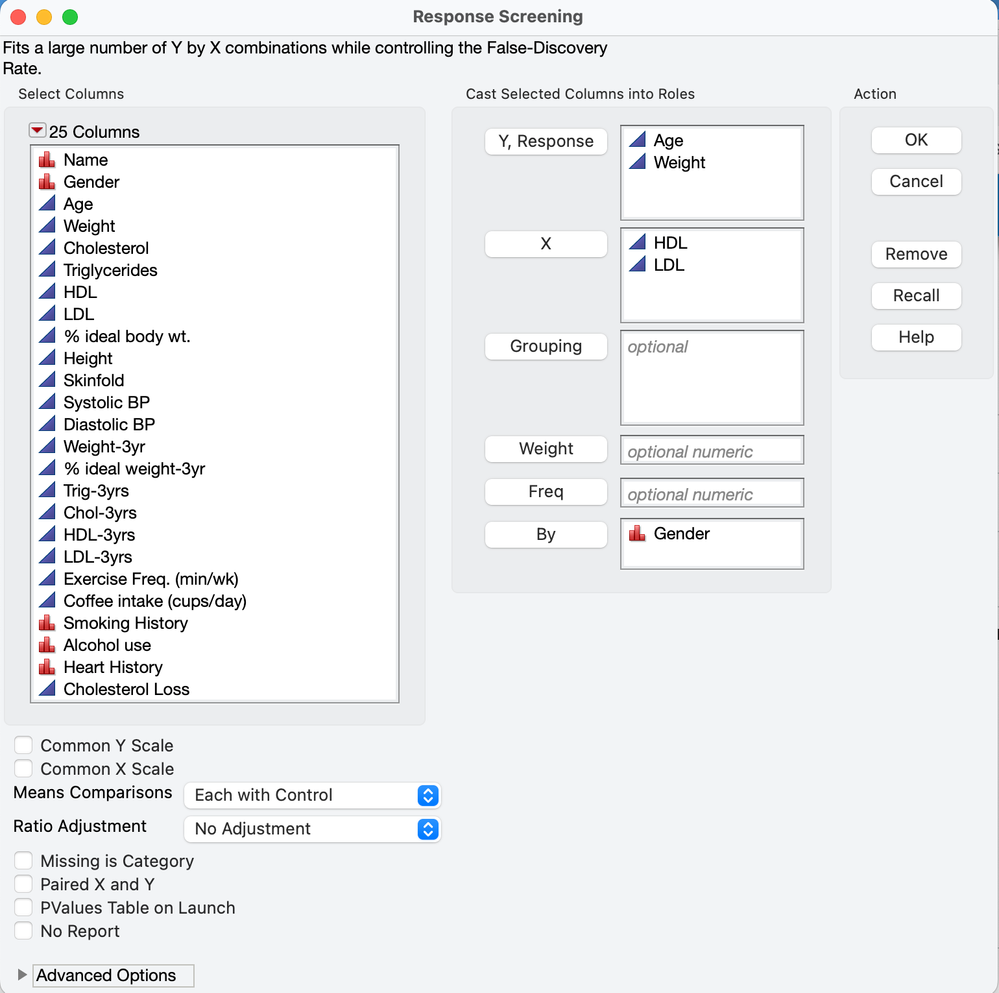The image size is (999, 993).
Task: Click the continuous icon beside Skinfold
Action: pos(46,380)
